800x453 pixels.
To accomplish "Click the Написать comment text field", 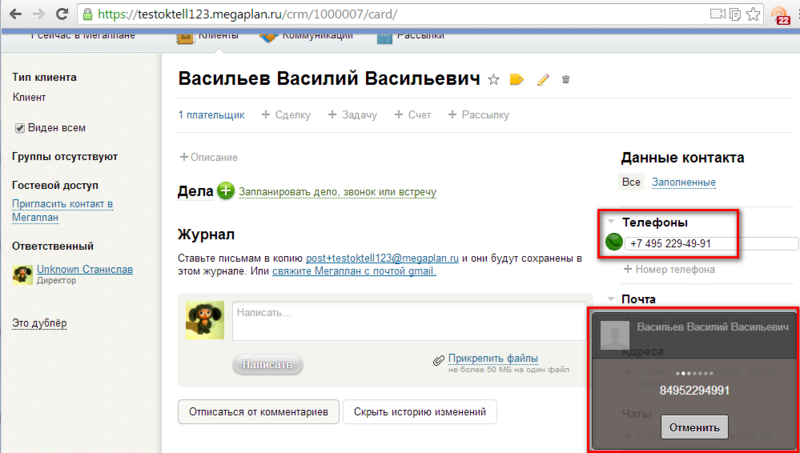I will click(408, 321).
